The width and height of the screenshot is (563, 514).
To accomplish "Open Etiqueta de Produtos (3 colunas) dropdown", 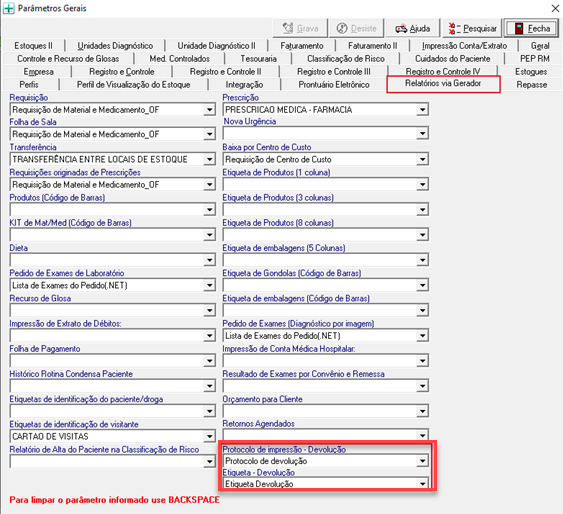I will 422,210.
